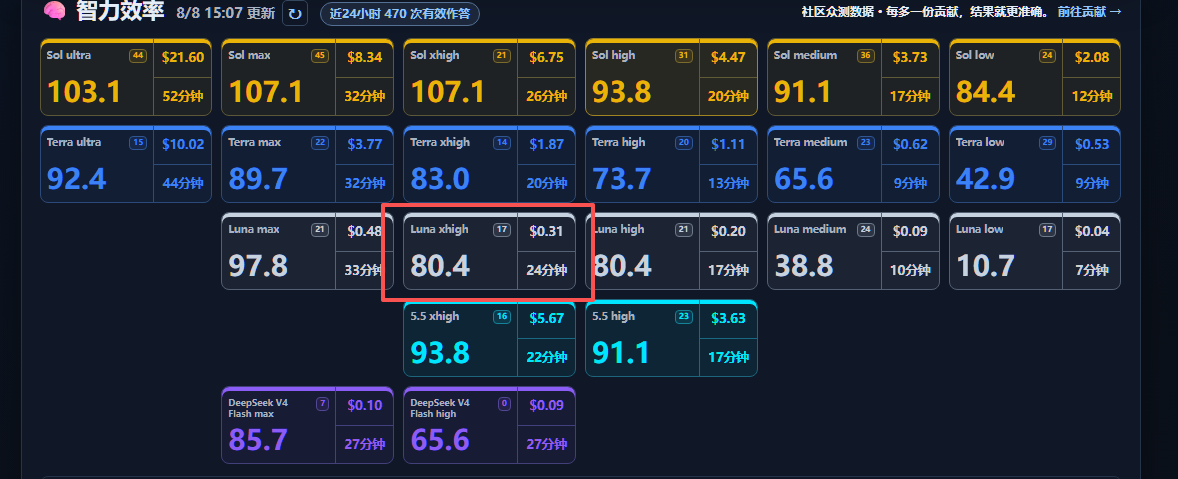Click the 15 count badge on Terra ultra
The image size is (1178, 479).
point(137,143)
